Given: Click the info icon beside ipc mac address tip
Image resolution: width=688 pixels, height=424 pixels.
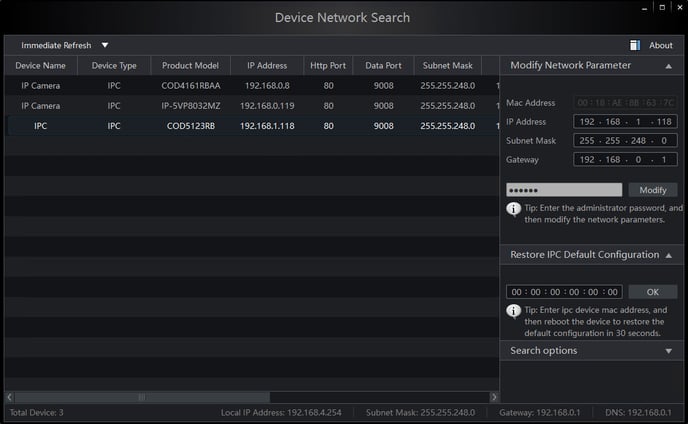Looking at the screenshot, I should point(513,311).
